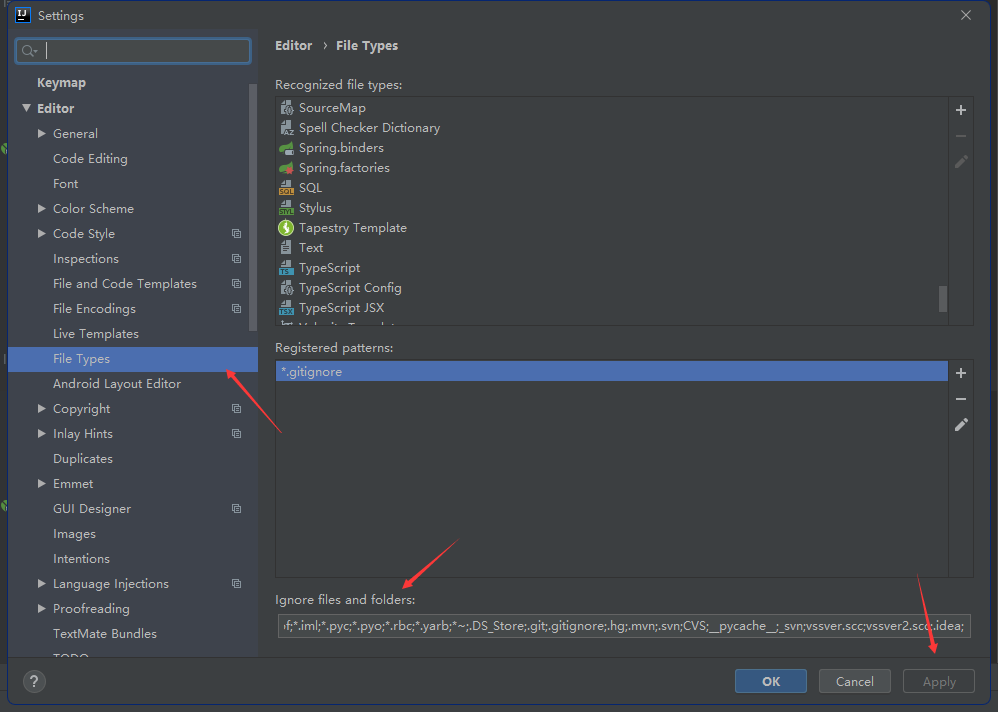Image resolution: width=998 pixels, height=712 pixels.
Task: Click the SourceMap file type icon
Action: click(286, 108)
